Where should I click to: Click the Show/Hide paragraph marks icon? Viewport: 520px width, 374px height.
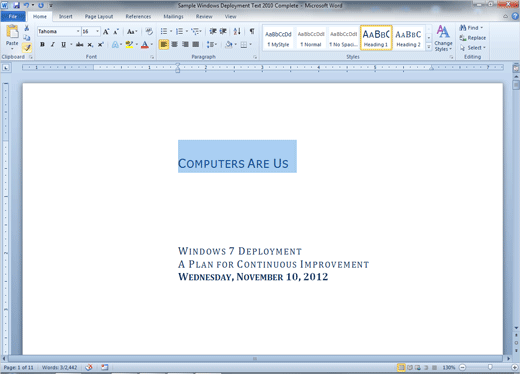coord(252,31)
